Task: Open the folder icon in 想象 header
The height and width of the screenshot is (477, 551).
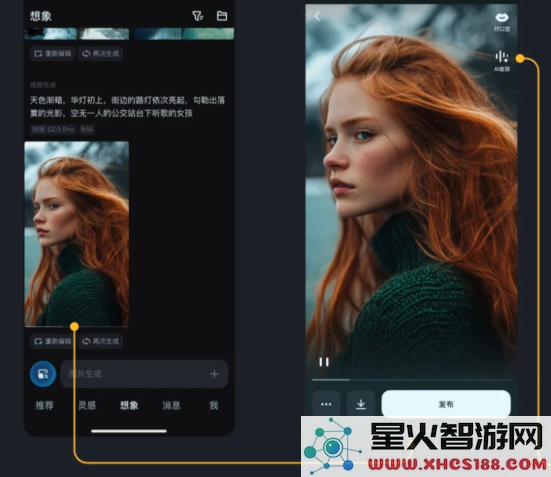Action: tap(222, 16)
